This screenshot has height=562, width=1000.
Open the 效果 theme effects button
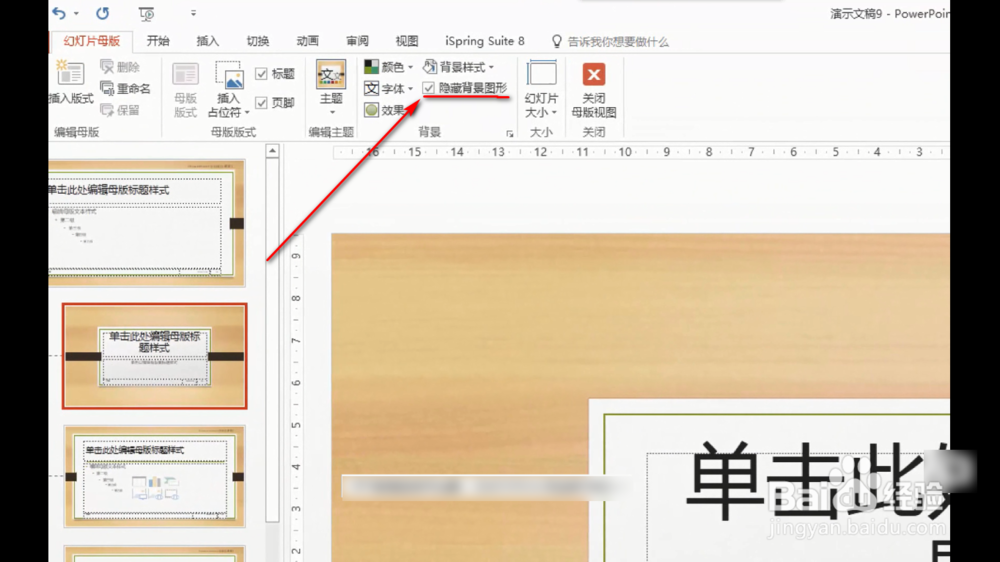click(385, 110)
